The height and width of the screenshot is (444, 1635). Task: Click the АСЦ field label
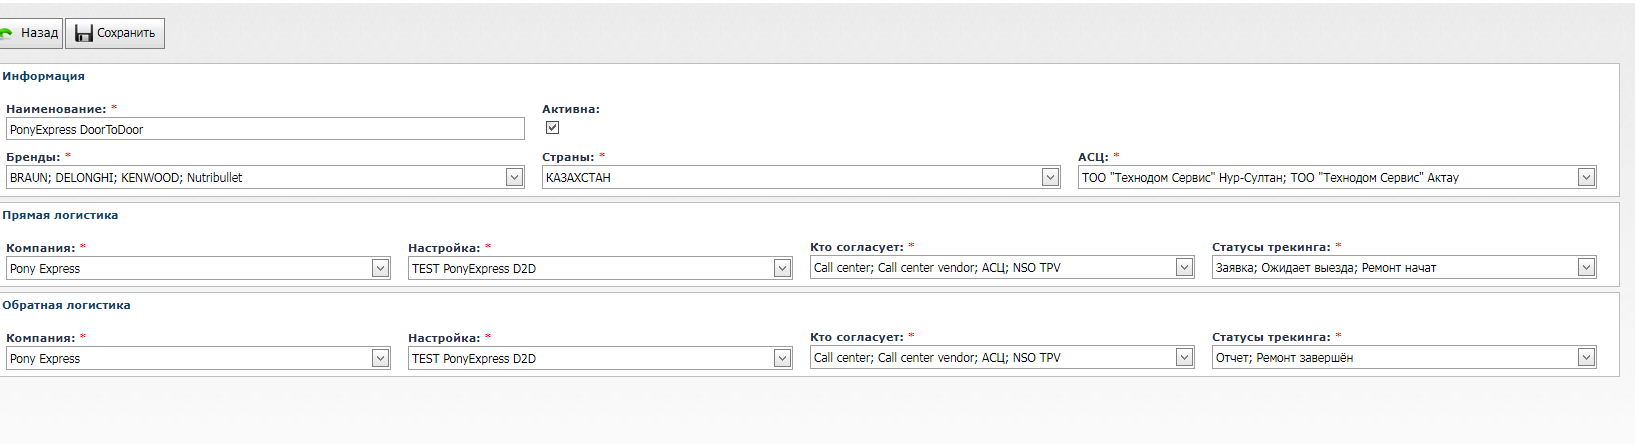(1093, 157)
